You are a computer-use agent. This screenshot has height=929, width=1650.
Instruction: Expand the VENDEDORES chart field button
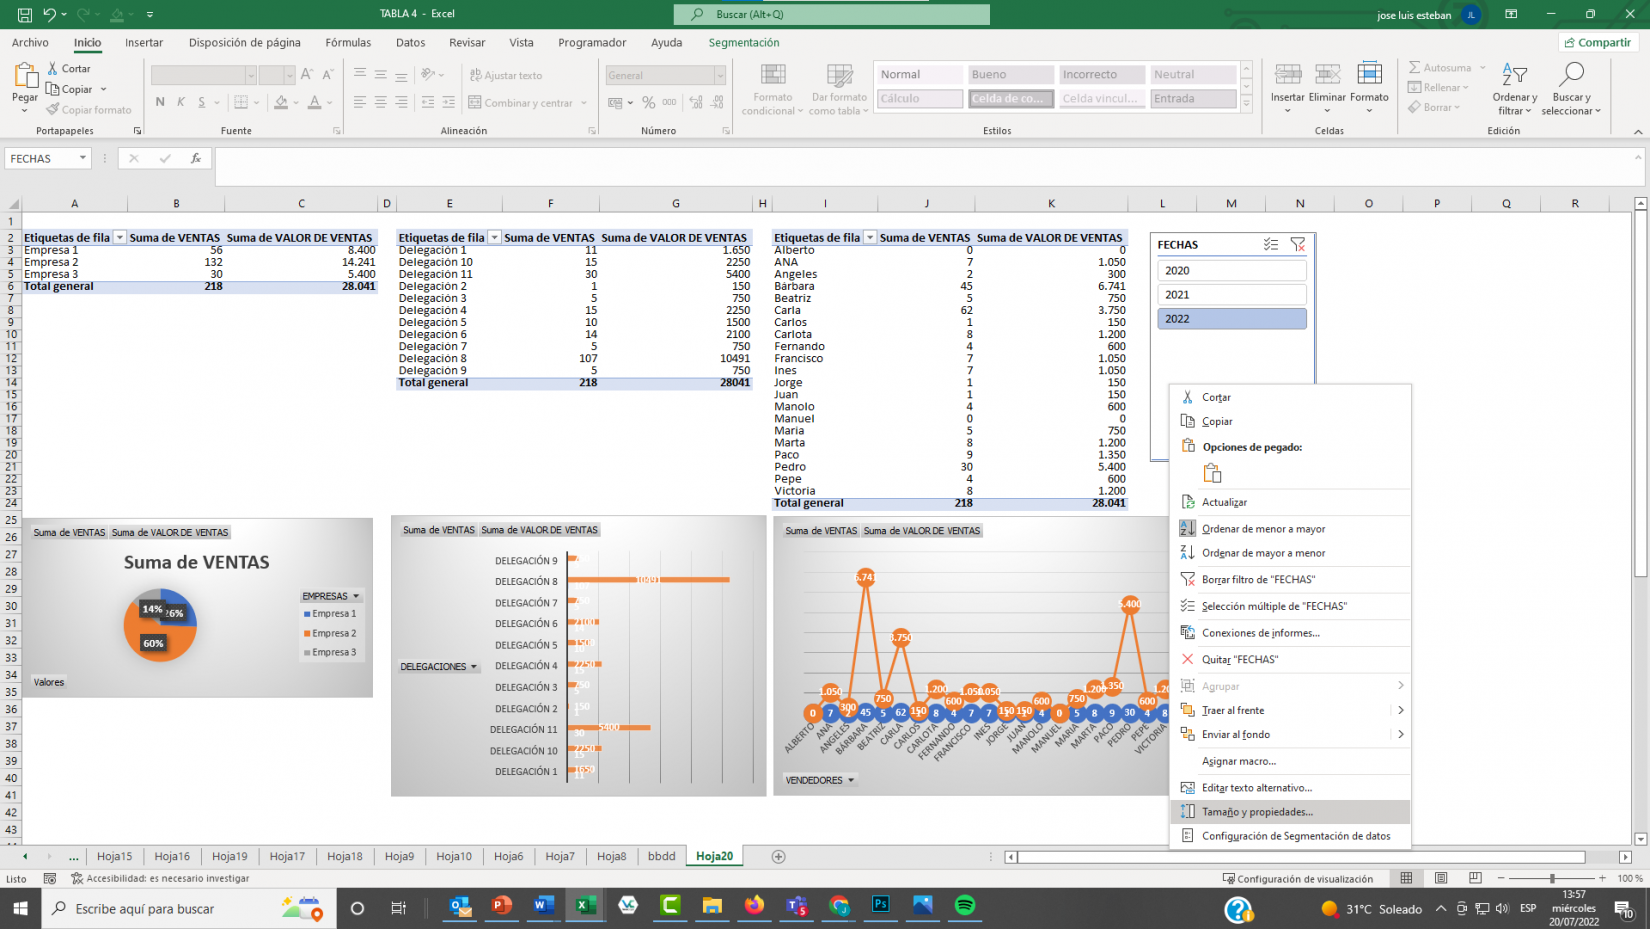pyautogui.click(x=820, y=780)
